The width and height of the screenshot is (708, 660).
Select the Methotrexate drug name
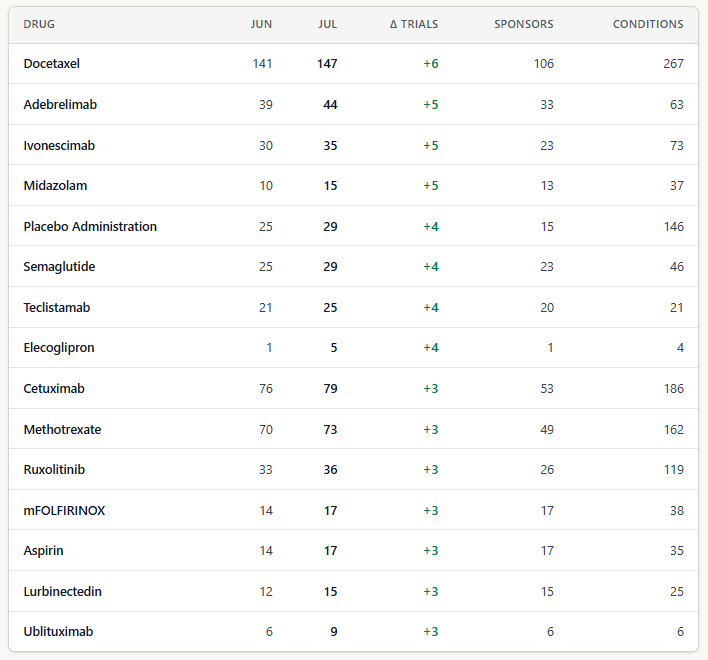62,430
